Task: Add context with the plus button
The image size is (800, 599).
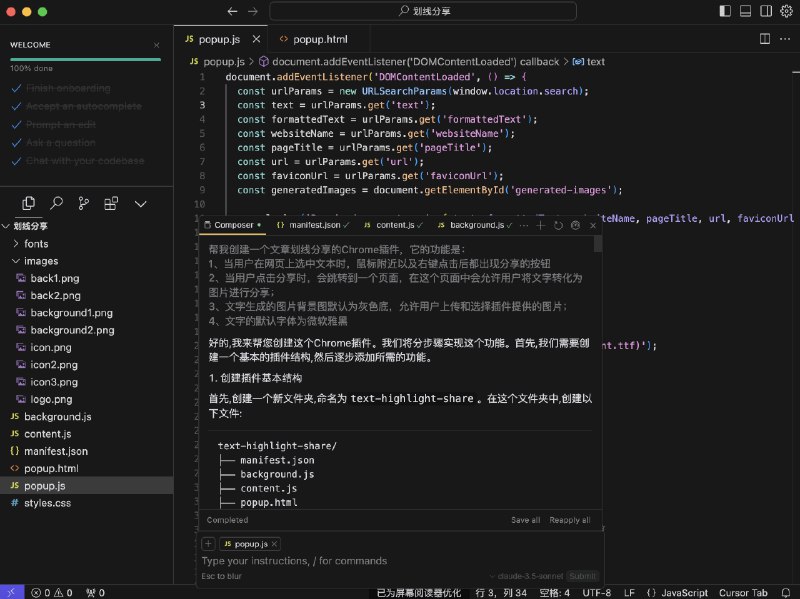Action: [208, 544]
